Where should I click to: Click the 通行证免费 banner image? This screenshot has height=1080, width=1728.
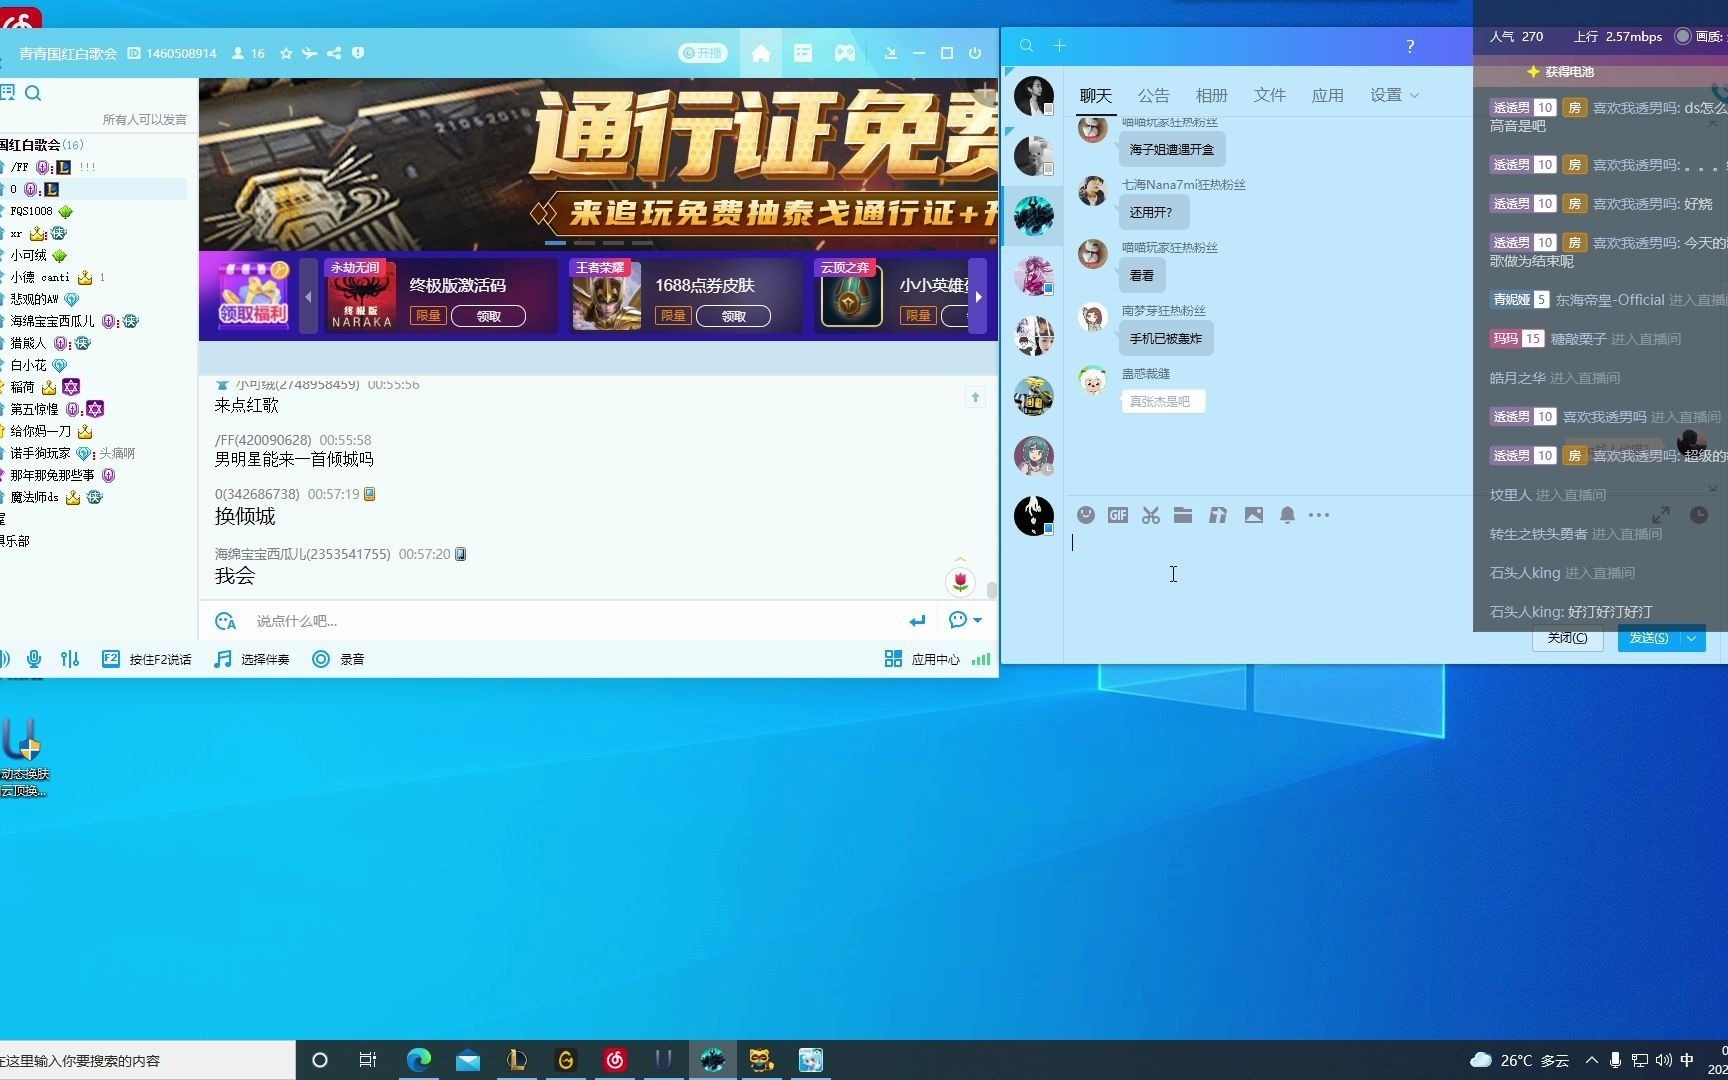point(598,164)
